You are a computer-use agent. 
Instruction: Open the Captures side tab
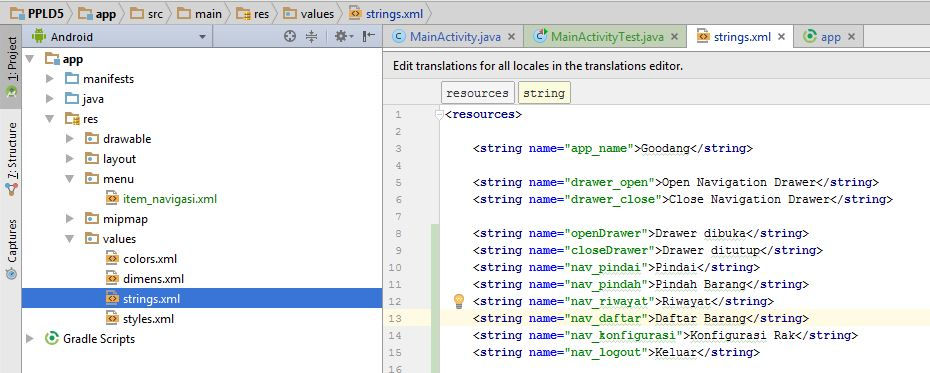(x=11, y=249)
